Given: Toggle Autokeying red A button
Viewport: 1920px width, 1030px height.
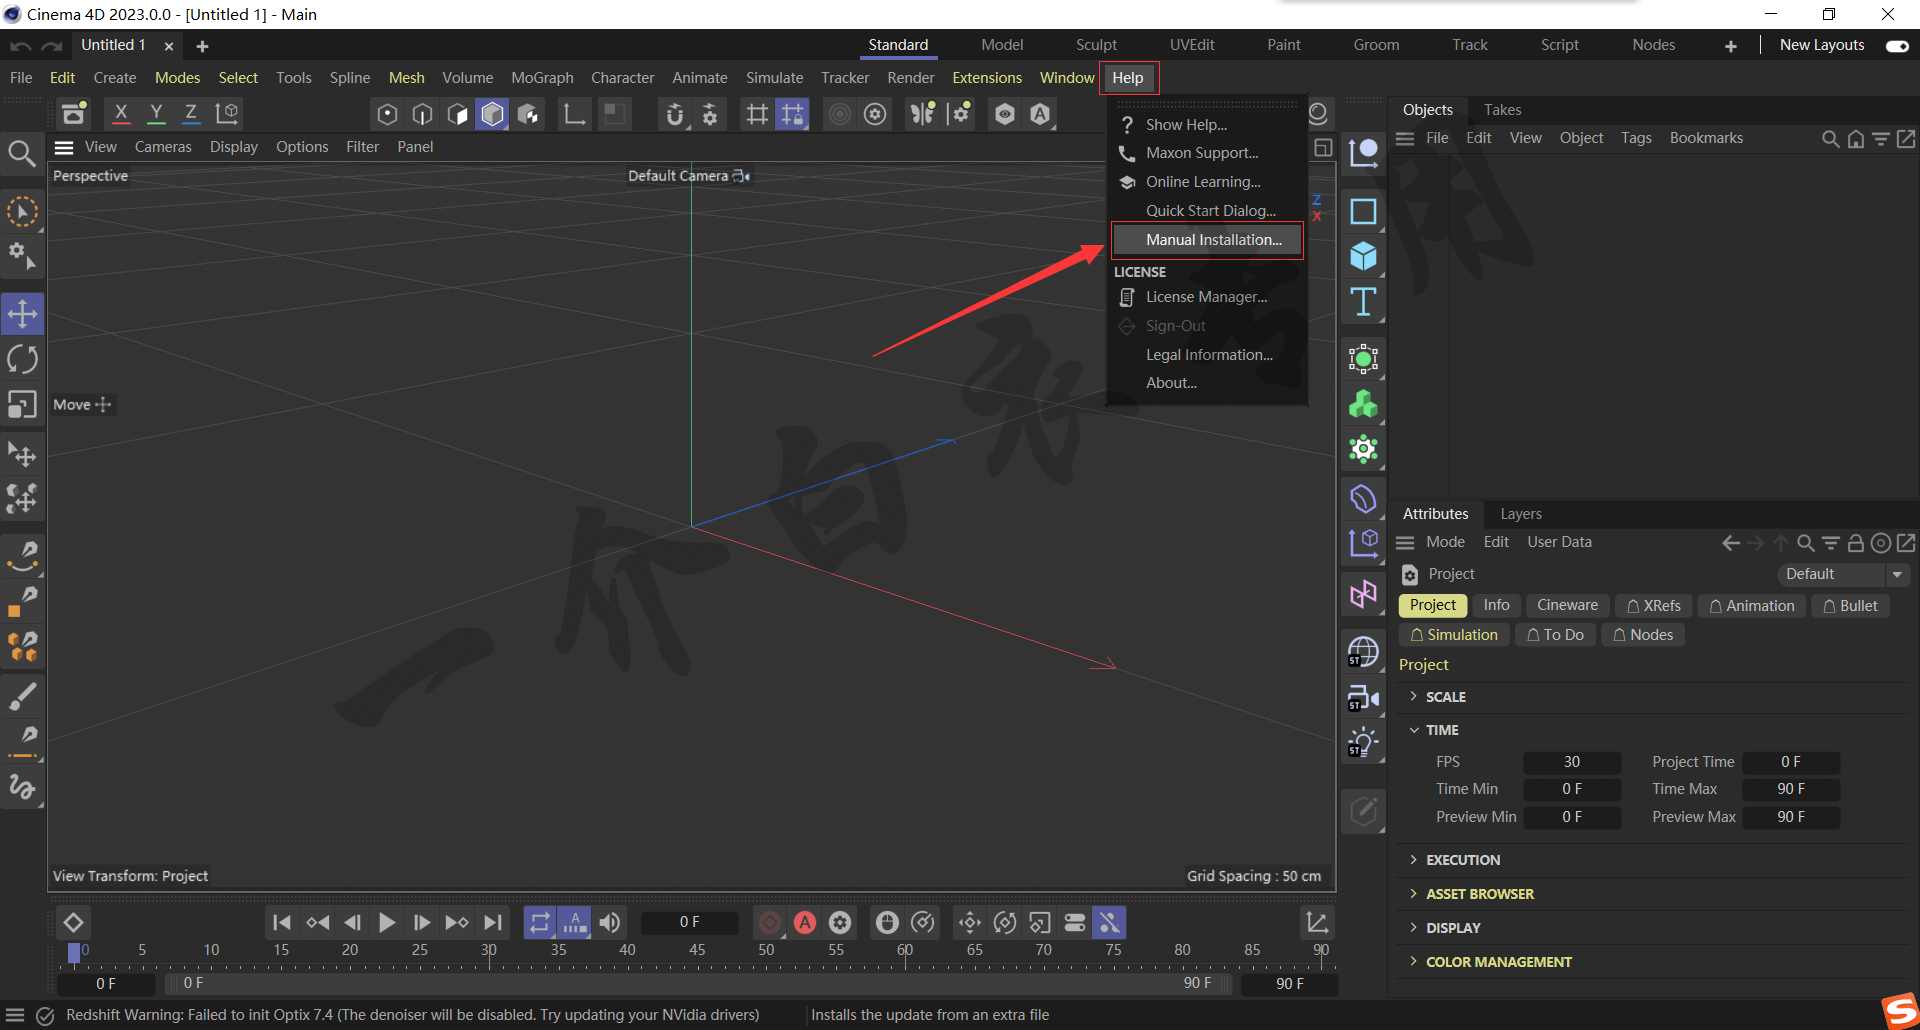Looking at the screenshot, I should tap(805, 922).
